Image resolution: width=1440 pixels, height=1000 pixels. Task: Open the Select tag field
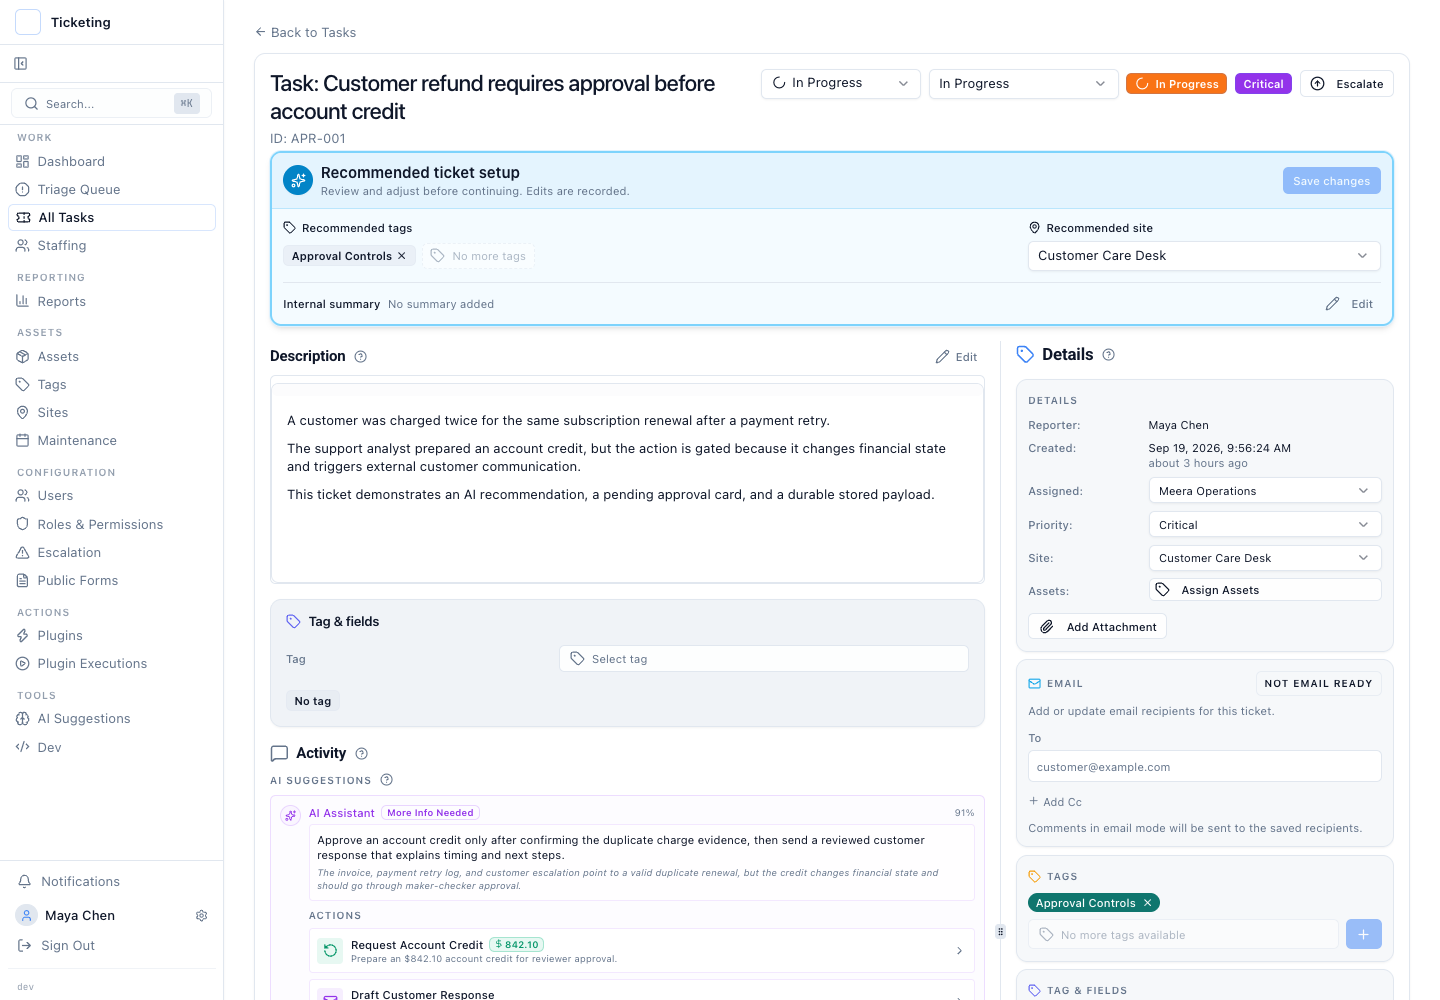click(x=764, y=659)
